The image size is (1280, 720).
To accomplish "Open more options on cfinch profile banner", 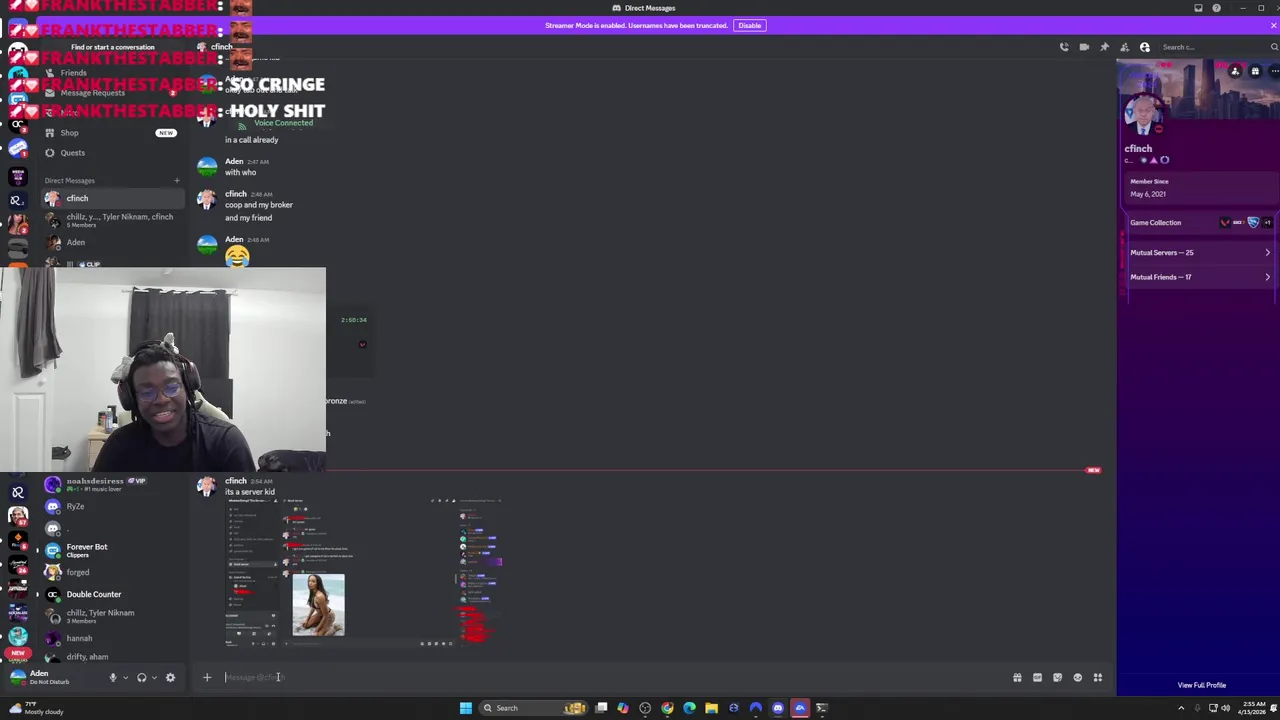I will pos(1274,71).
